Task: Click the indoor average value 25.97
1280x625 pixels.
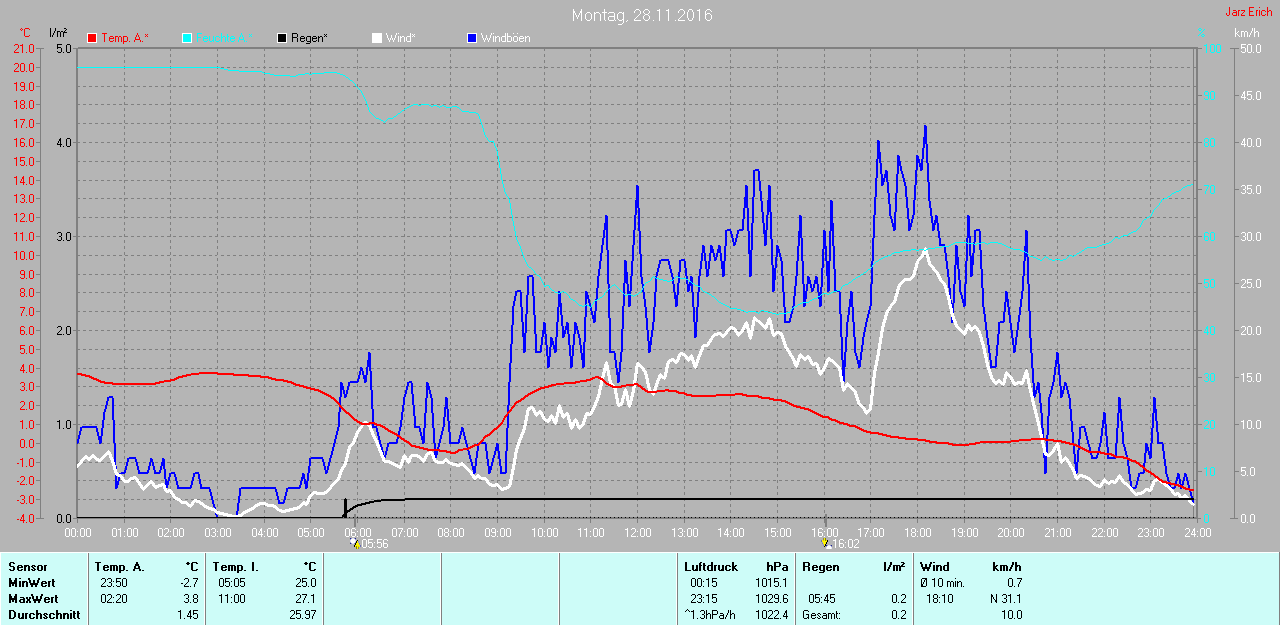Action: [x=302, y=614]
